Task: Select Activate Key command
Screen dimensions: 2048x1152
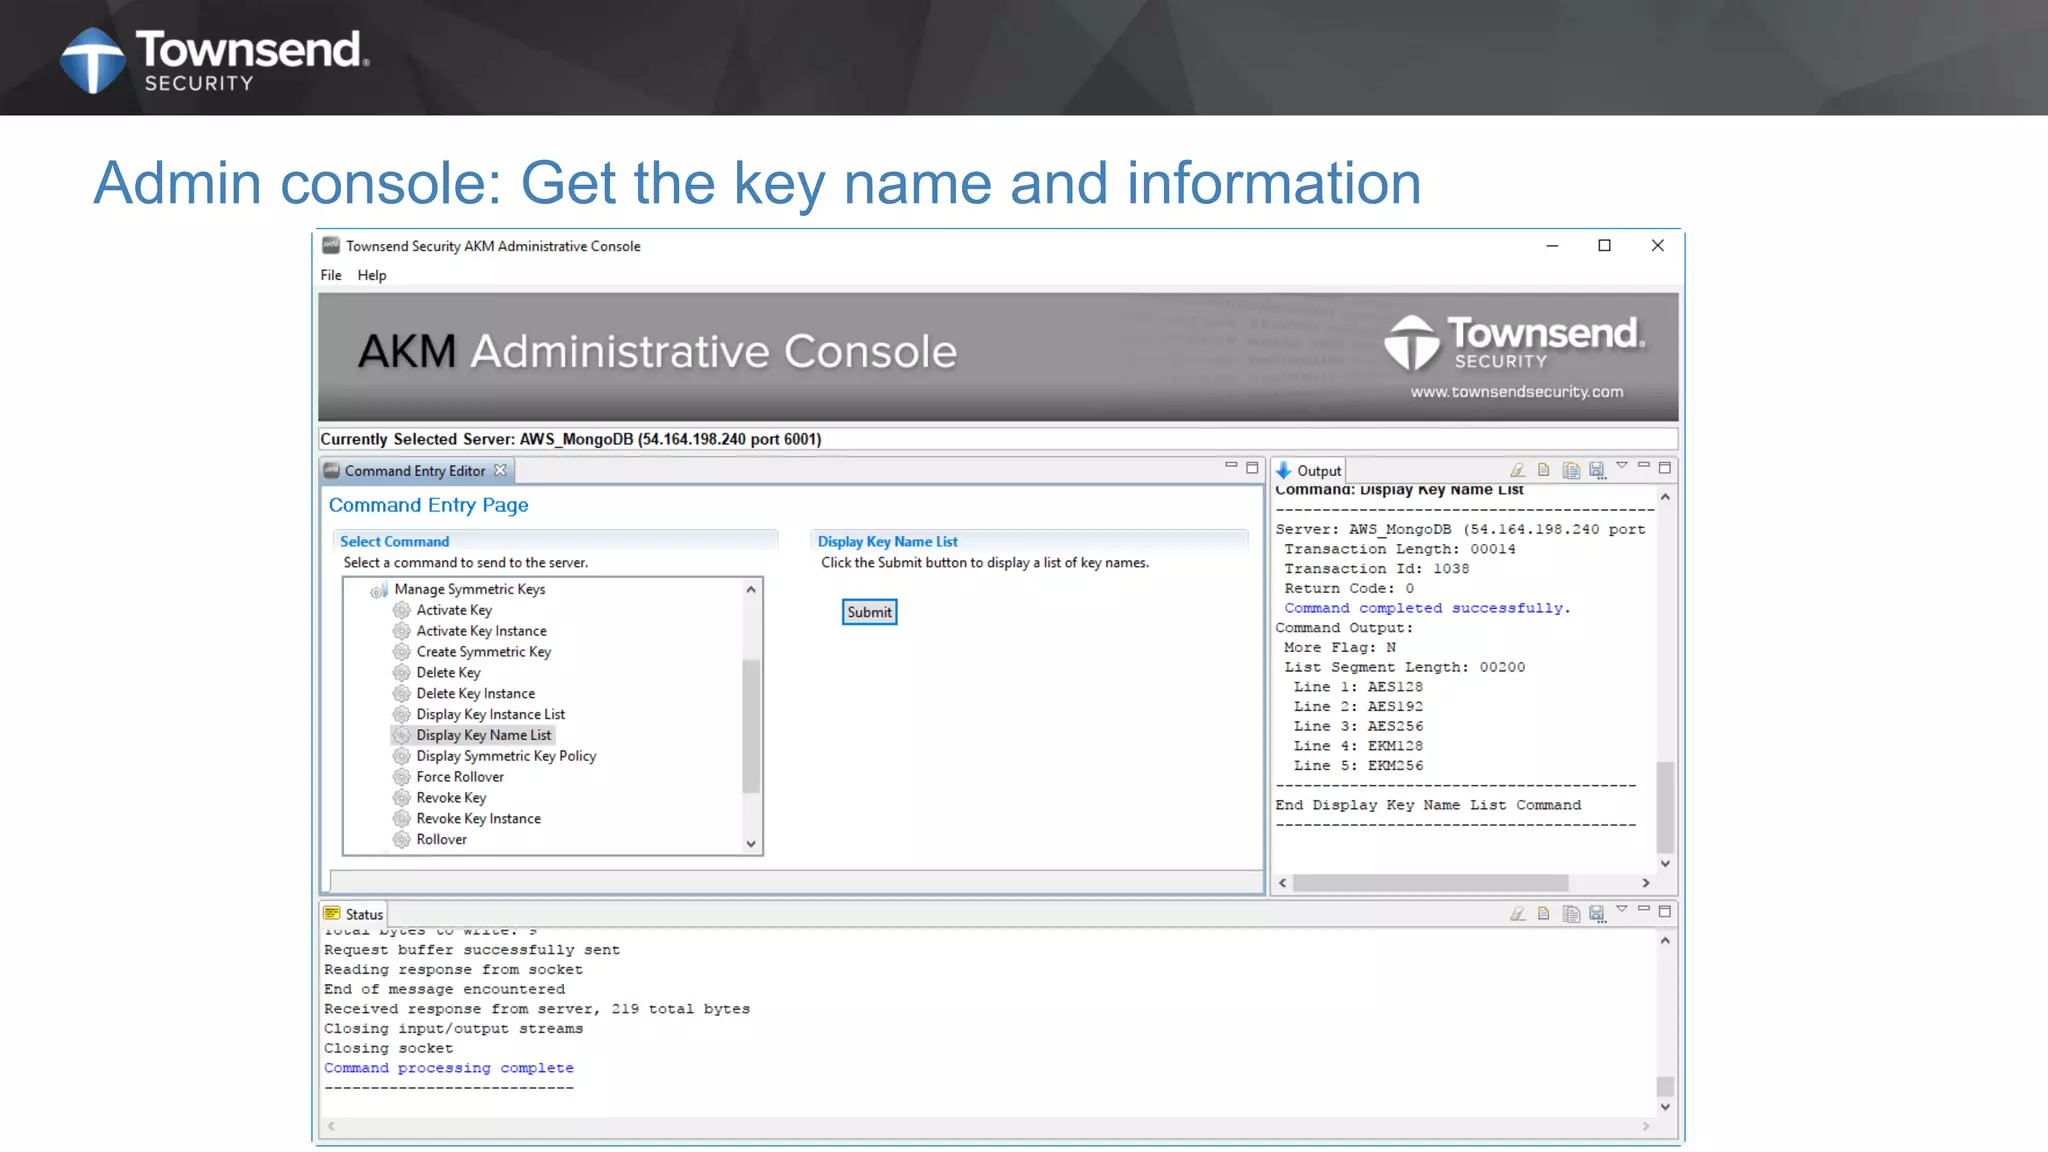Action: (454, 610)
